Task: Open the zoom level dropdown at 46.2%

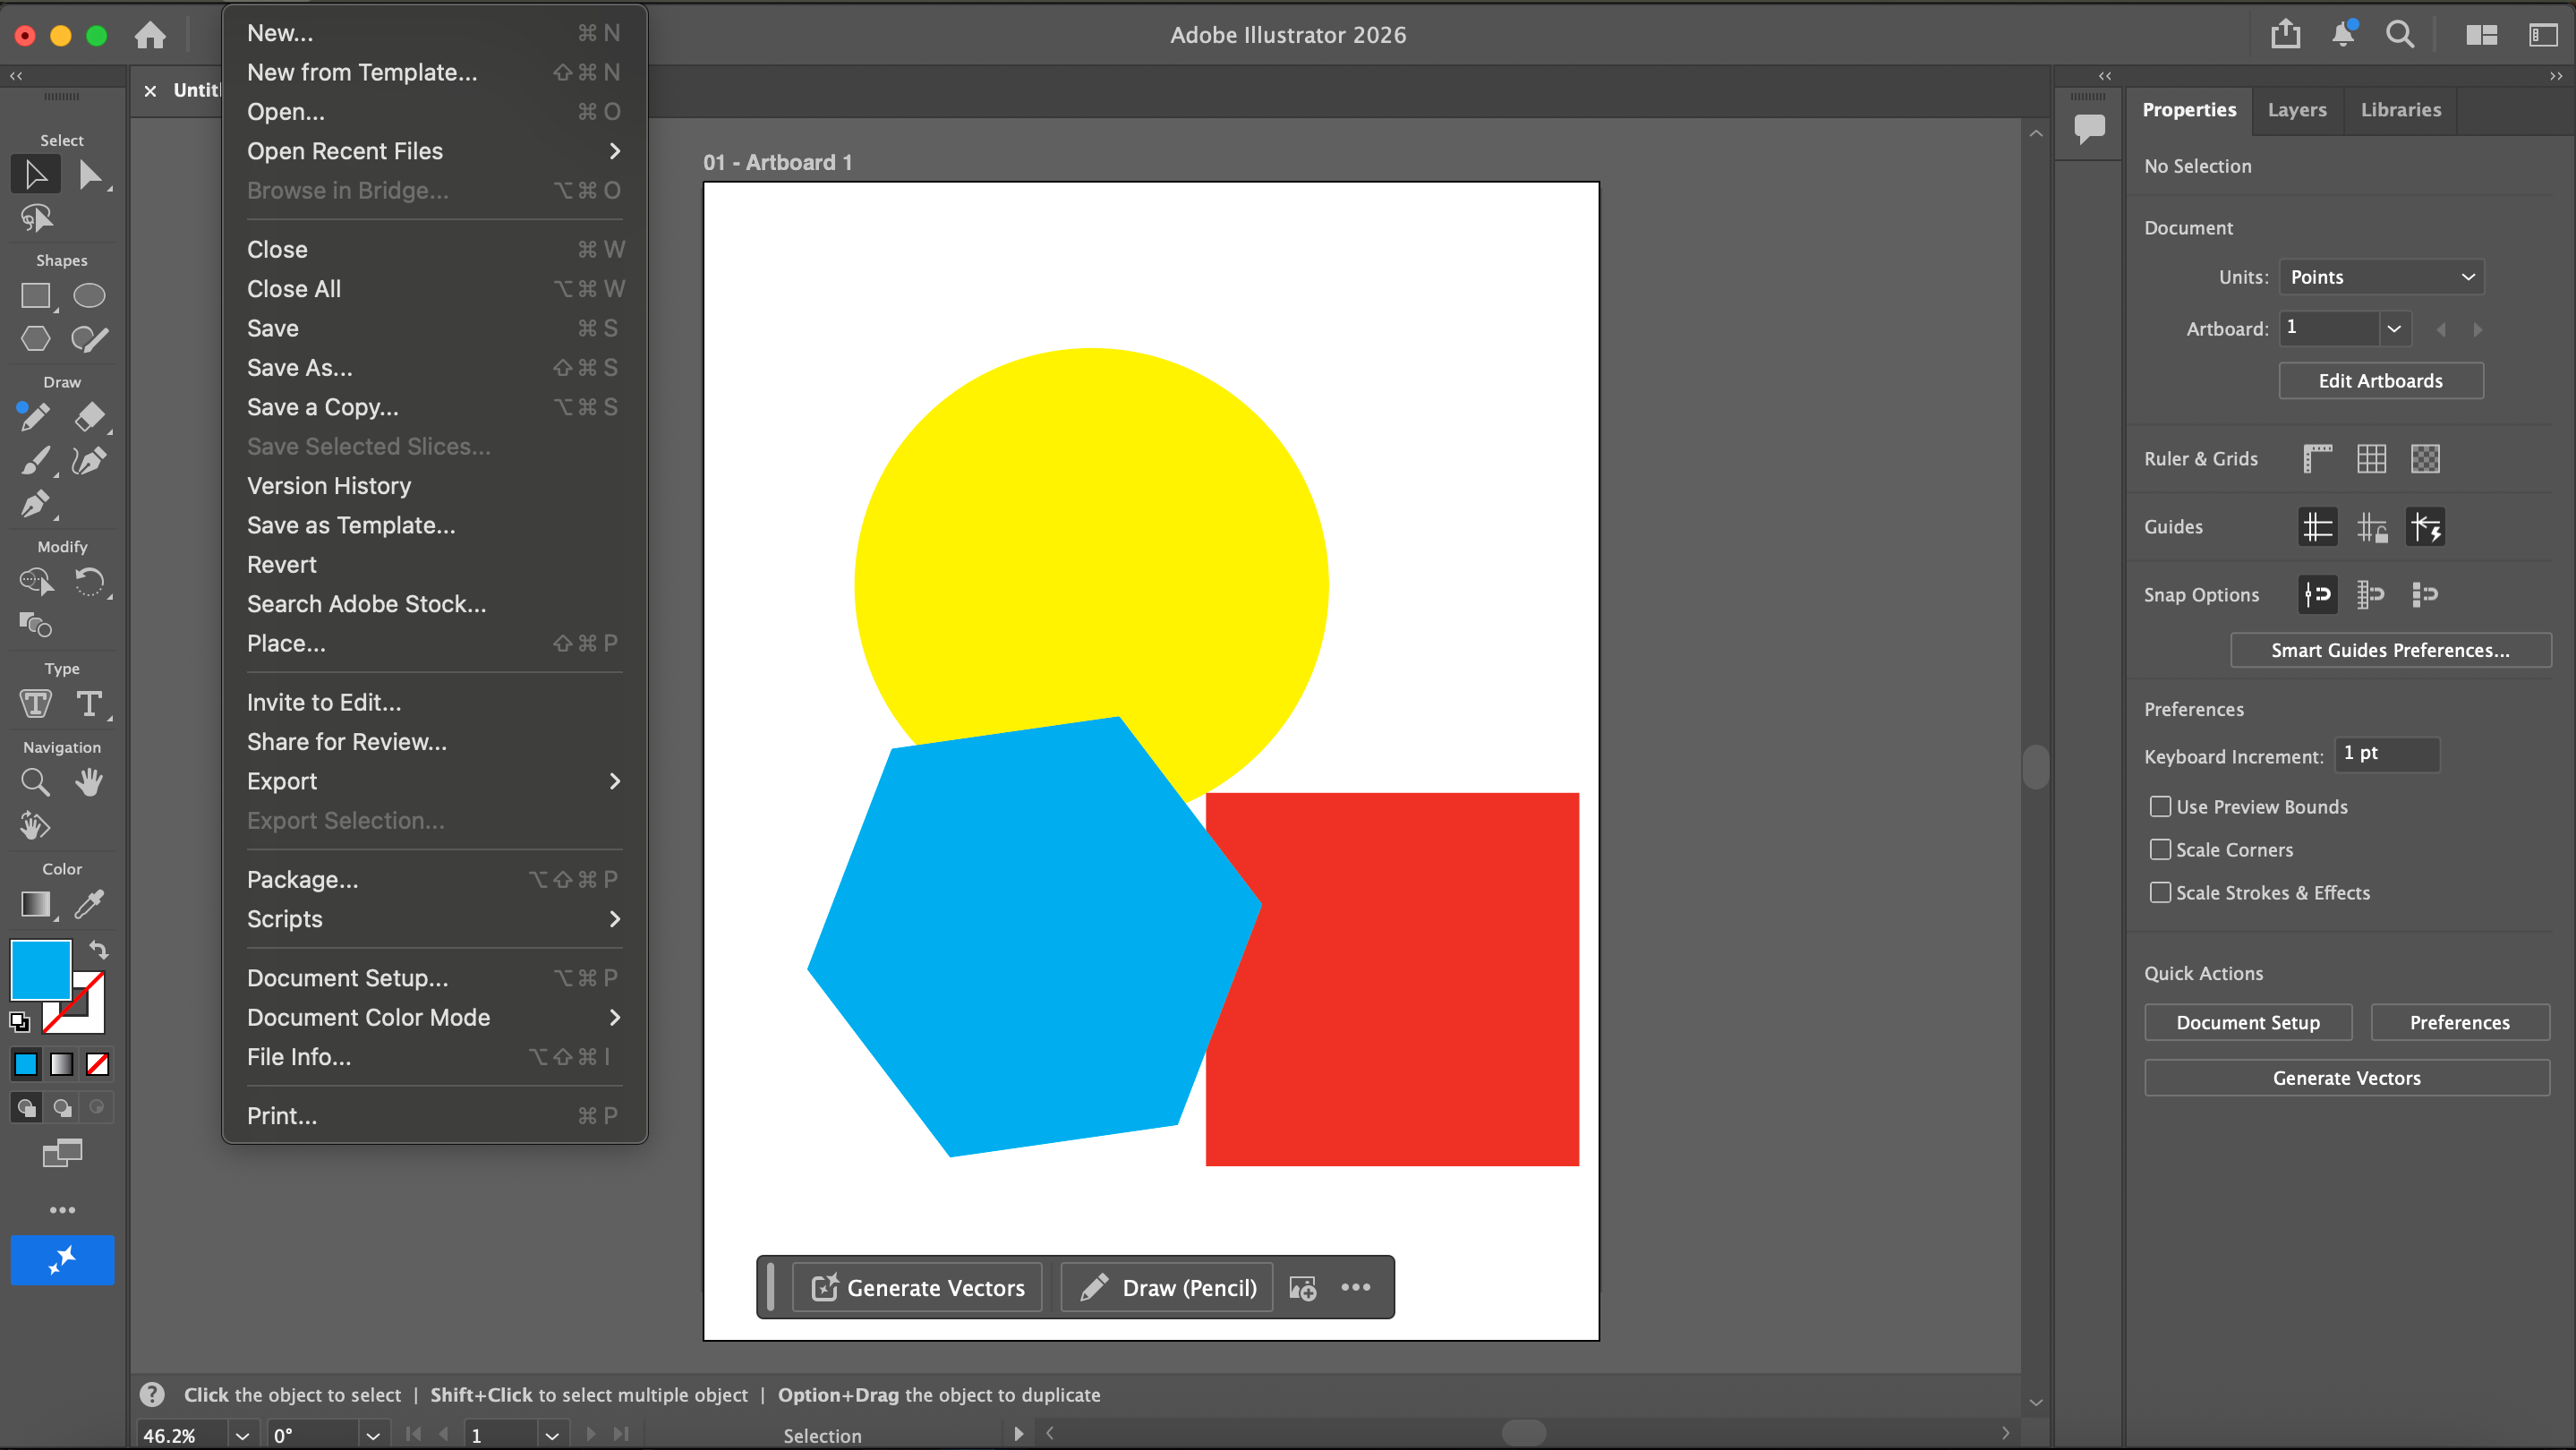Action: (241, 1435)
